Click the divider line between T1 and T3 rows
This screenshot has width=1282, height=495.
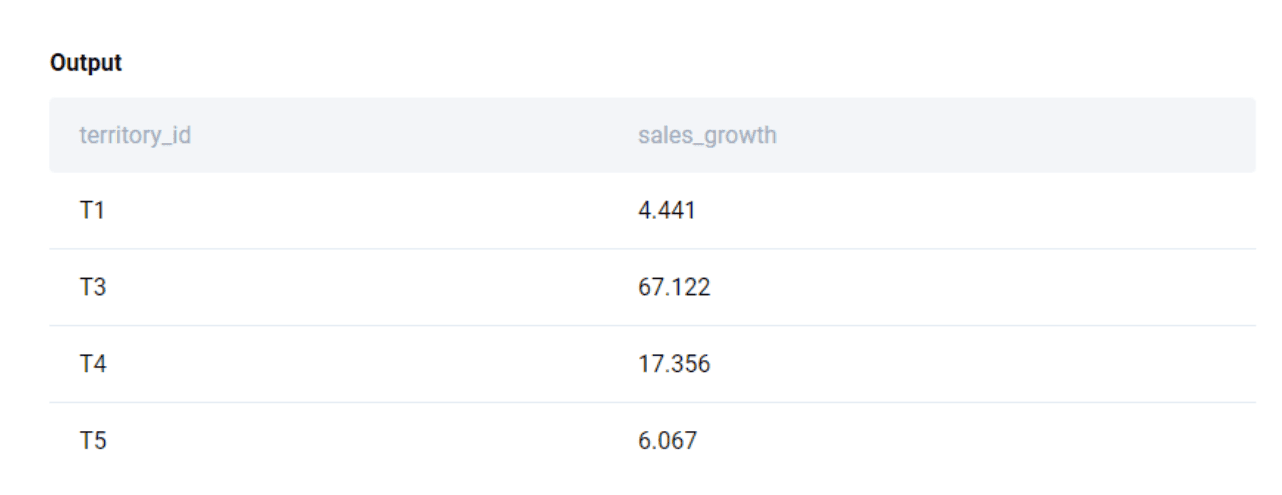point(652,249)
